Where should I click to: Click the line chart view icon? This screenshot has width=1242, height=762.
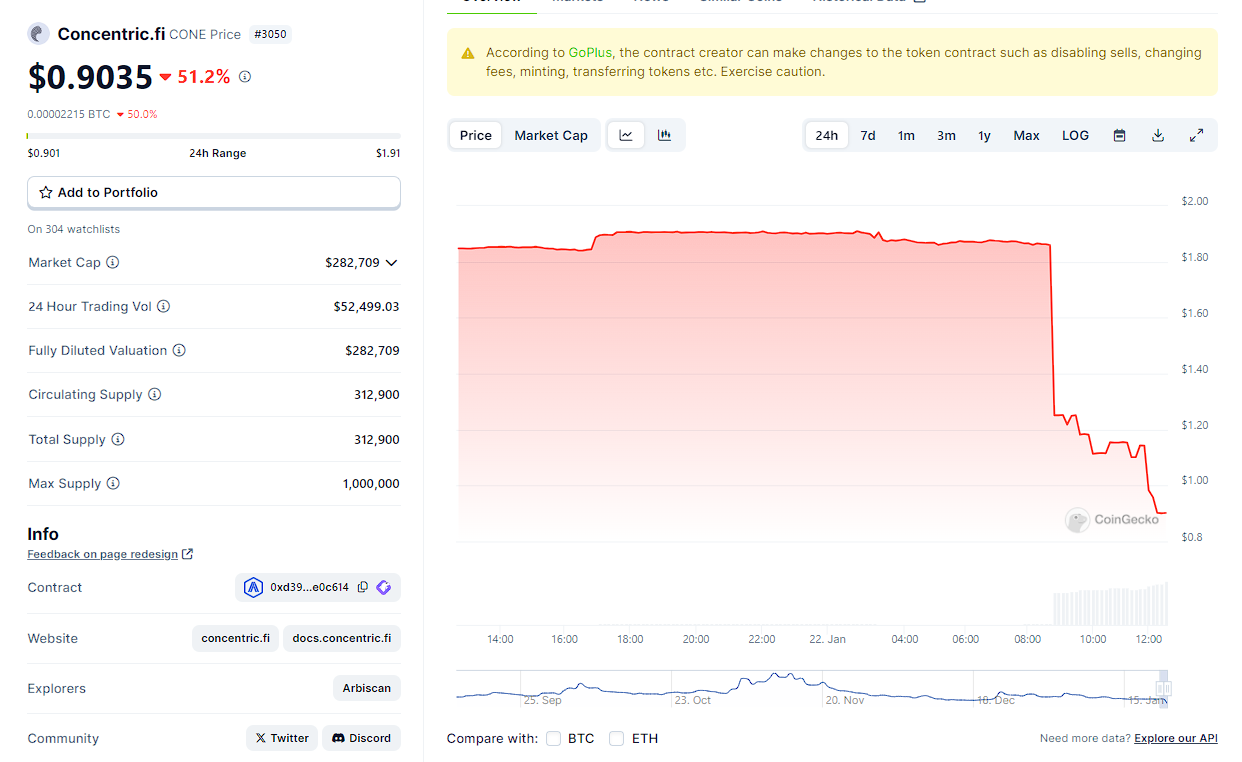pos(626,136)
